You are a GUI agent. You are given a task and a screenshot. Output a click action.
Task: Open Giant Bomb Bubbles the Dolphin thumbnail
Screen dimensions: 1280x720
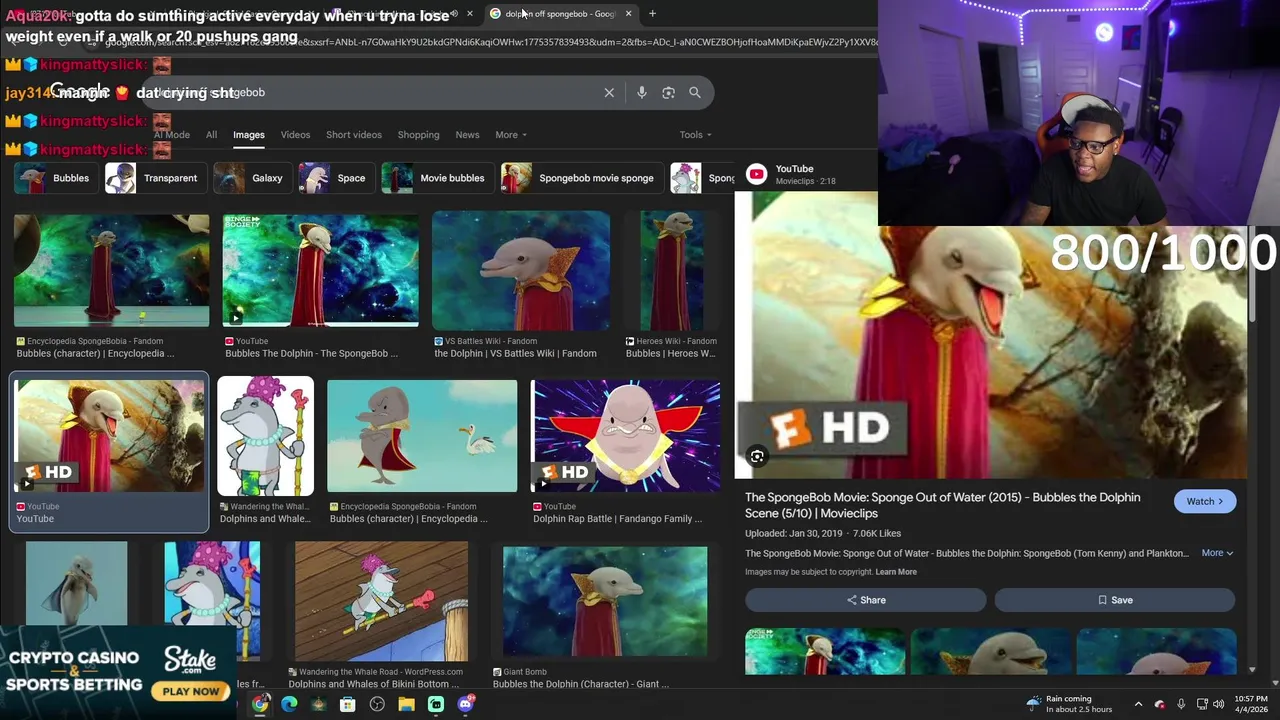pos(605,601)
